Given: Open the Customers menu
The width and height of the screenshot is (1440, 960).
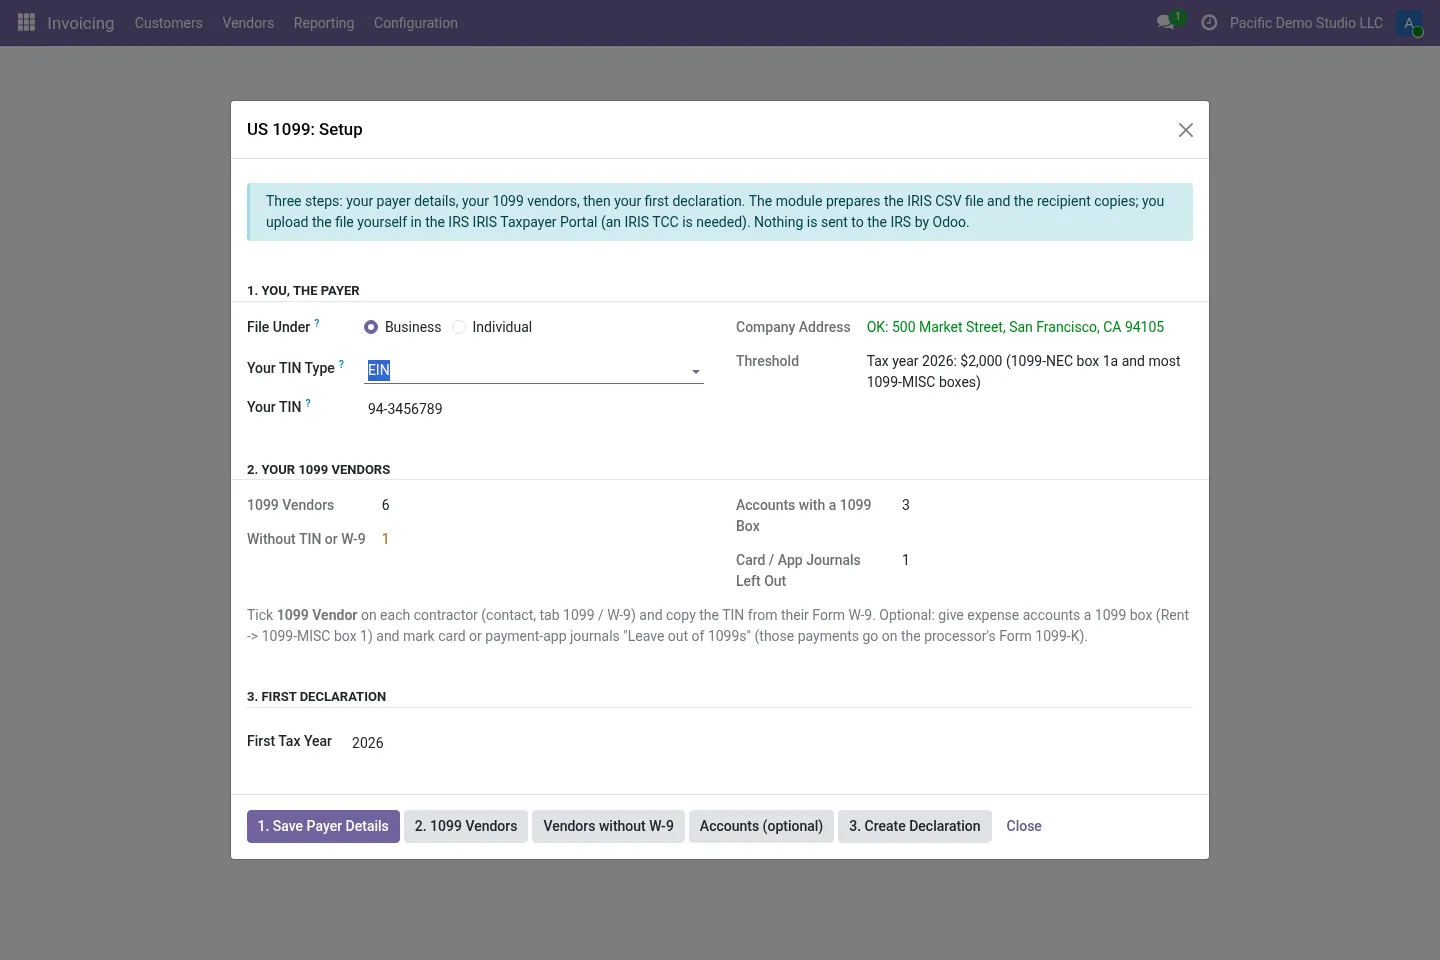Looking at the screenshot, I should tap(168, 23).
